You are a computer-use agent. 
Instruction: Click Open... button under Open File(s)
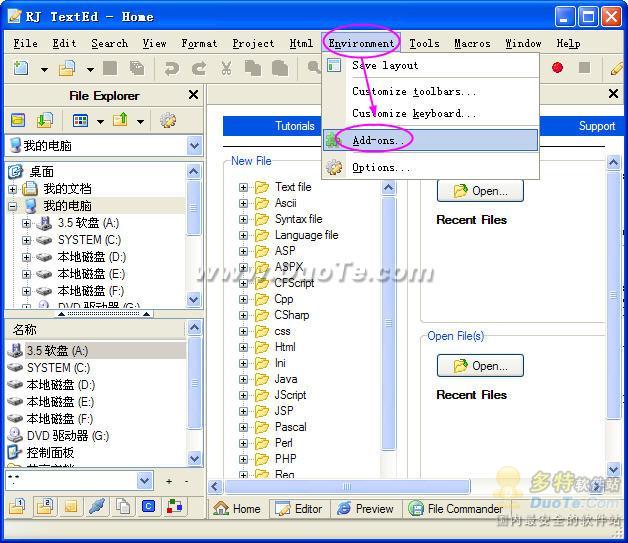[x=480, y=366]
